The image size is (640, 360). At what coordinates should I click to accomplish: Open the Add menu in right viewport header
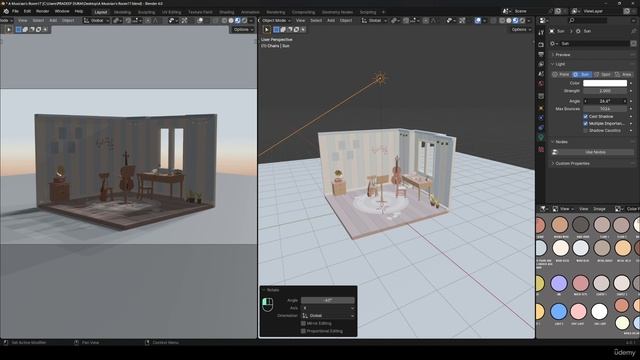[x=331, y=20]
